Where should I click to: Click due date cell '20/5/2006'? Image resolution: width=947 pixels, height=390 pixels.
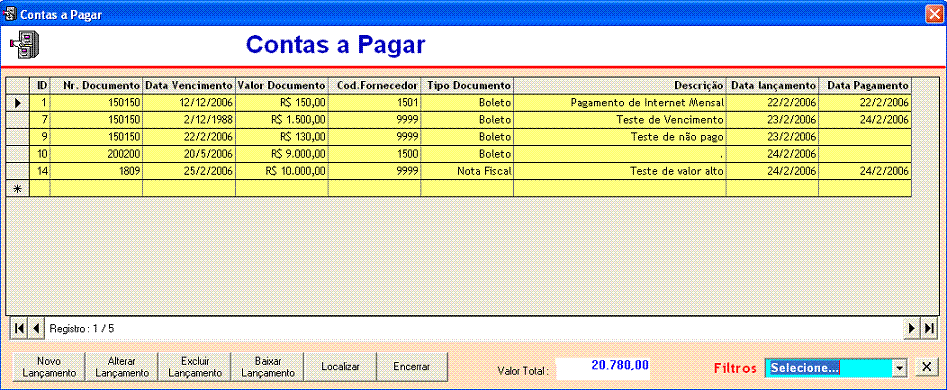[189, 154]
